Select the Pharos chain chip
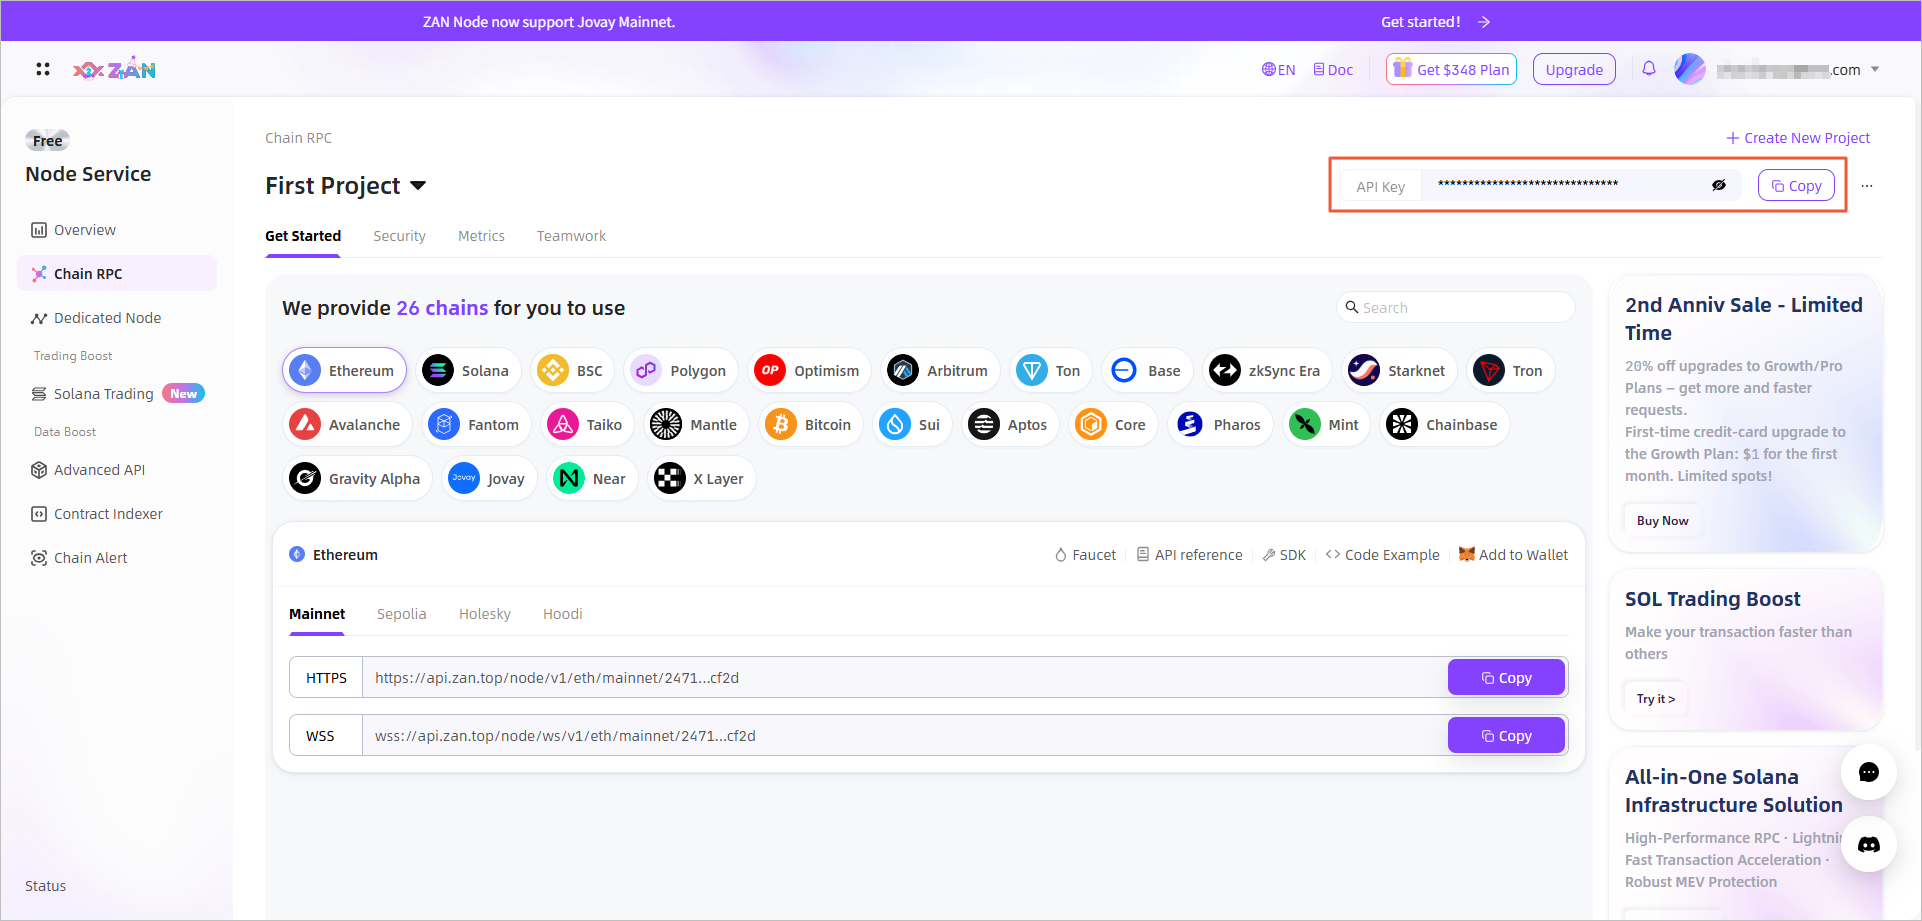The width and height of the screenshot is (1922, 921). [x=1220, y=425]
